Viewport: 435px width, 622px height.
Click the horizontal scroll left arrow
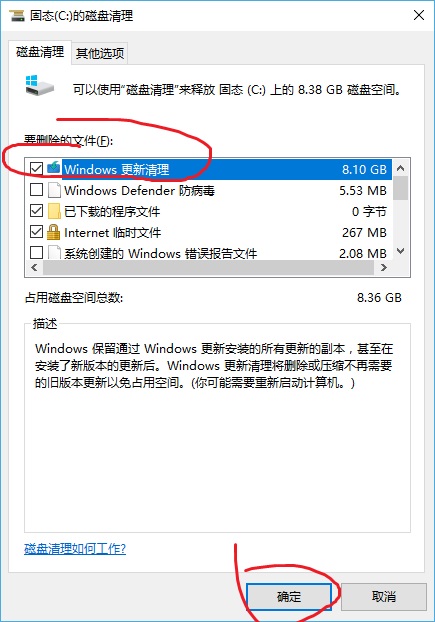click(34, 267)
